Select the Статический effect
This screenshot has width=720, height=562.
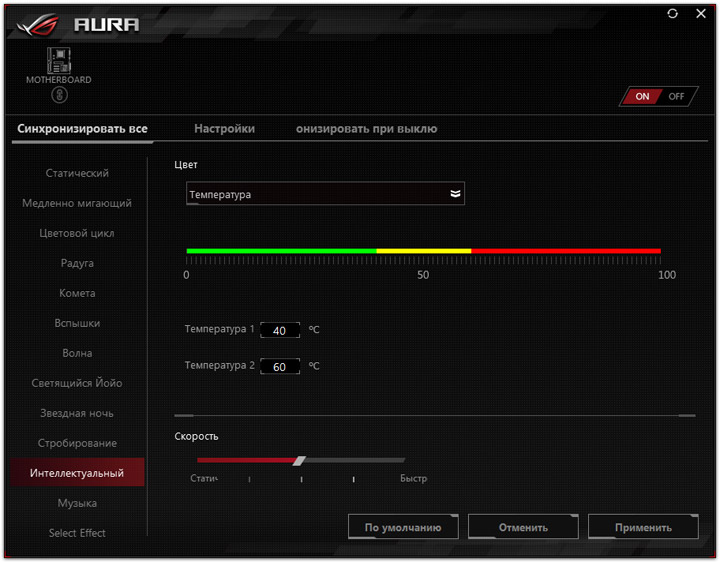point(77,173)
